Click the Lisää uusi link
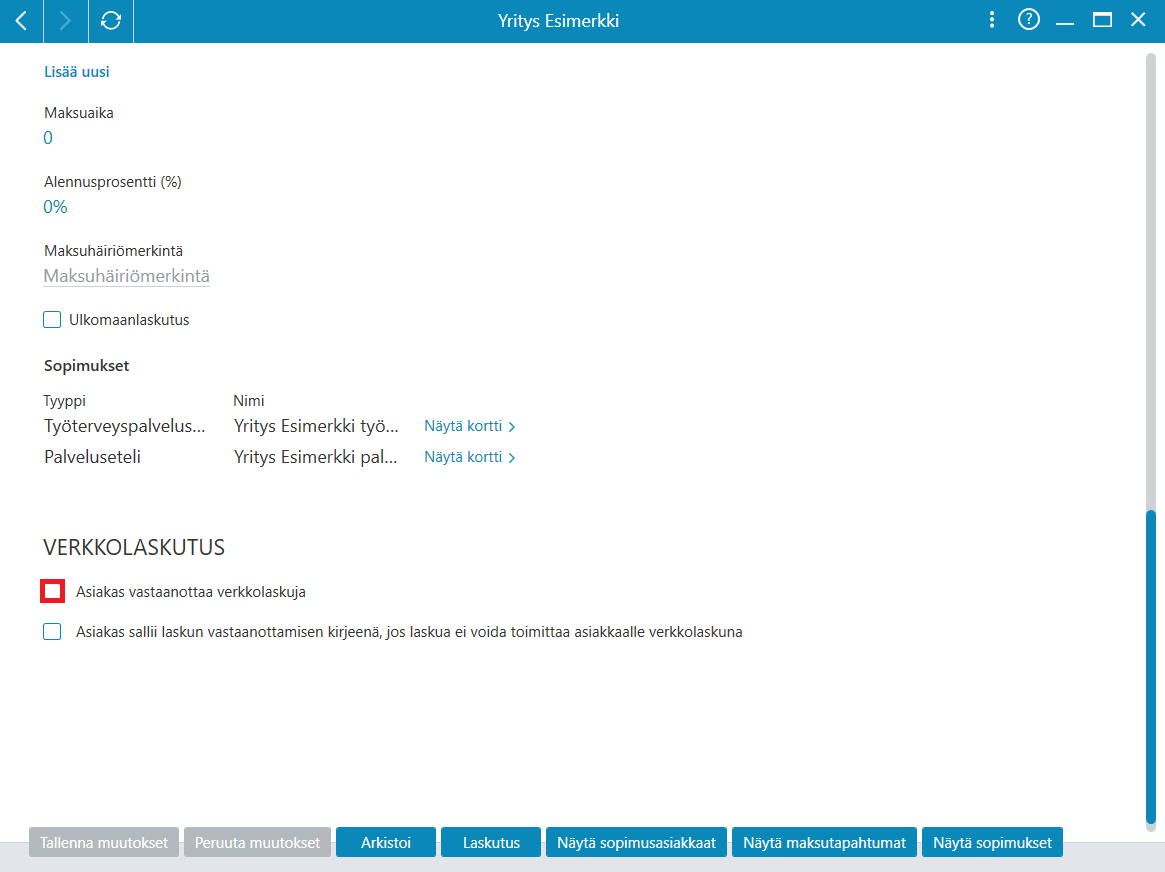Screen dimensions: 1165x872 point(77,72)
